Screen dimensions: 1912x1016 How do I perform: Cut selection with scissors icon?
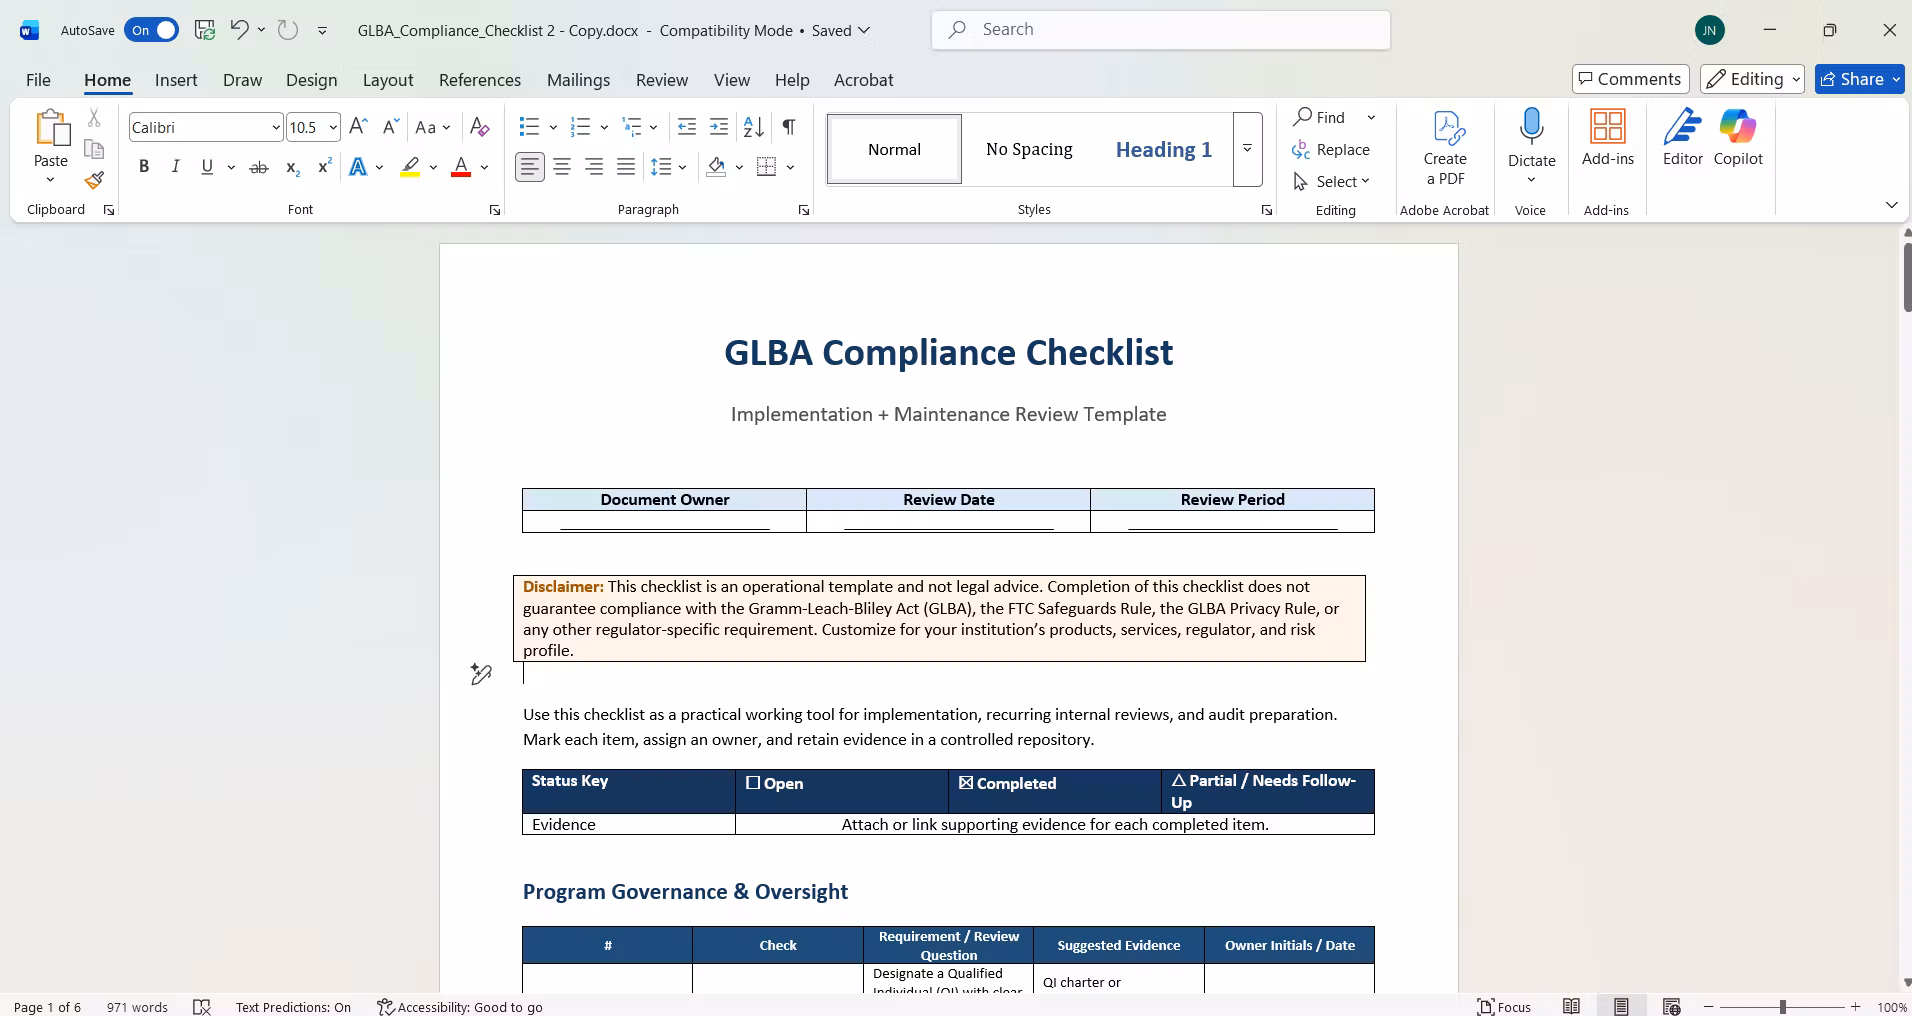[x=94, y=118]
